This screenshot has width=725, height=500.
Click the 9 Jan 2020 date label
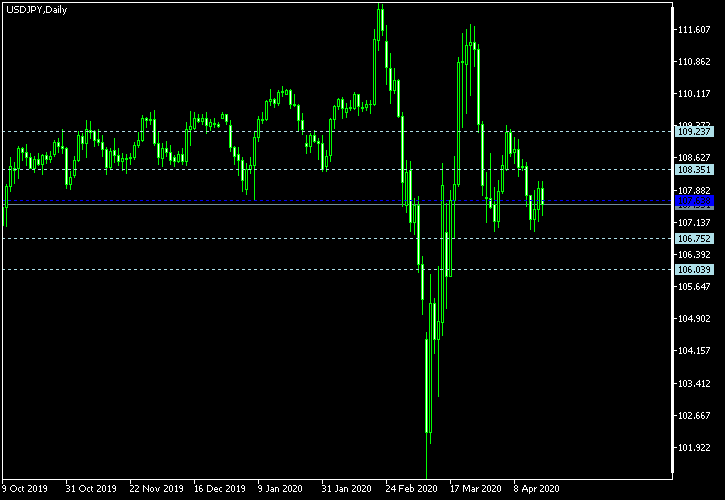[280, 488]
